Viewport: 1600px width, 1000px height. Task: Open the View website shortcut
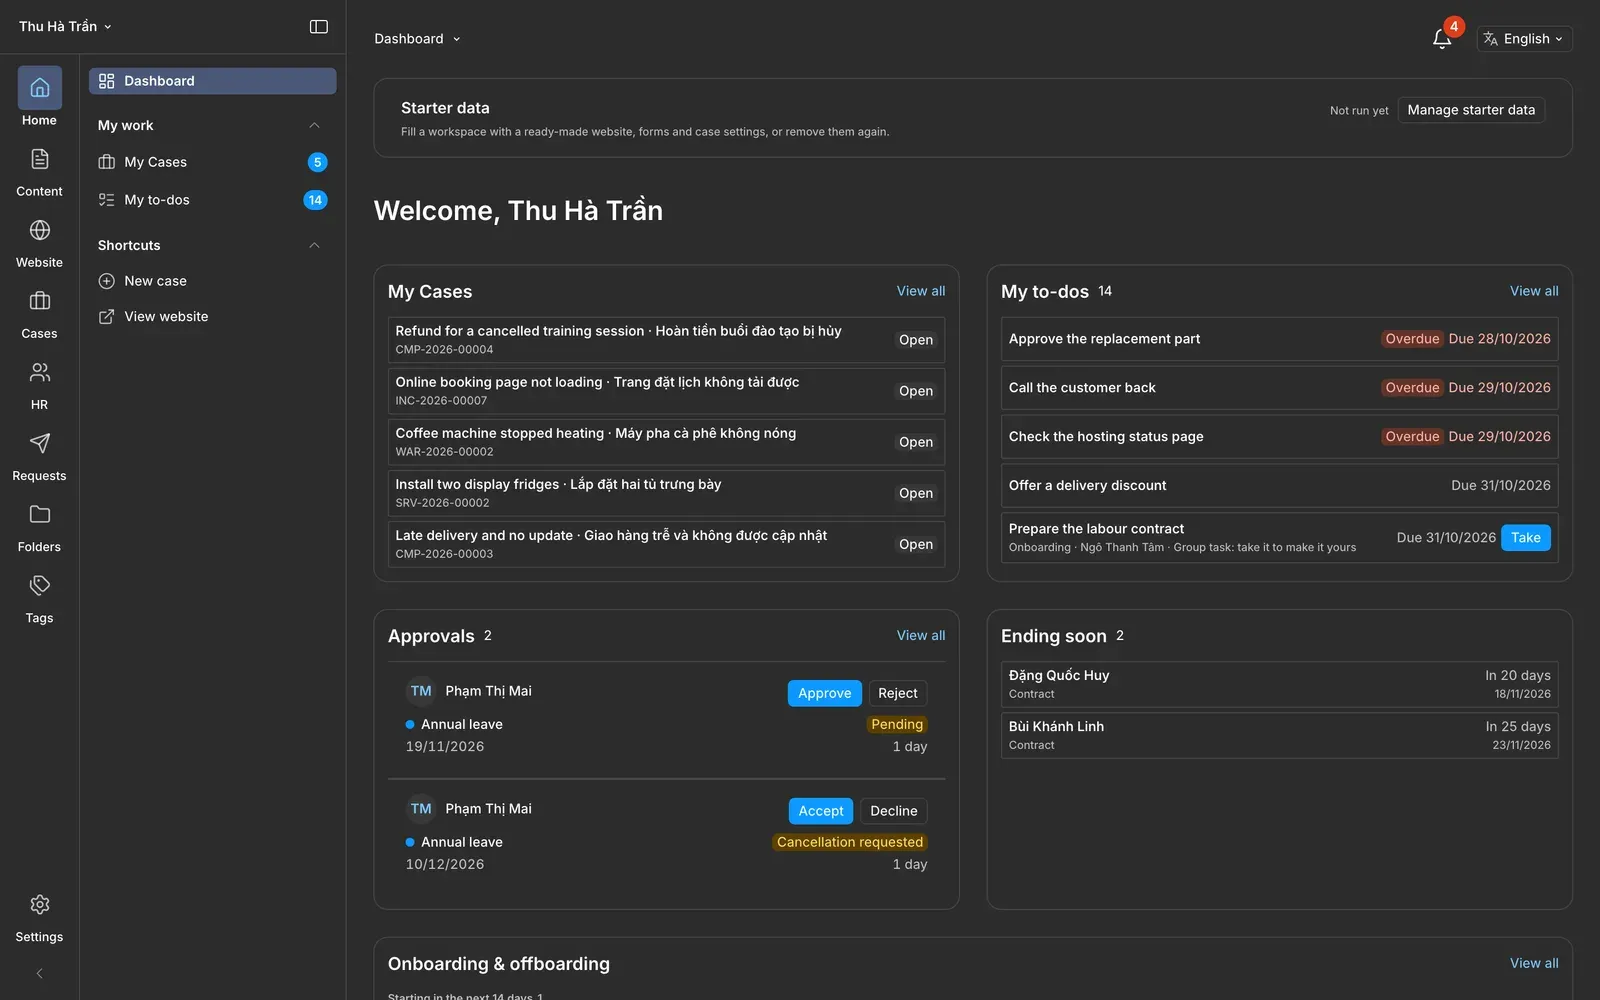pos(212,317)
